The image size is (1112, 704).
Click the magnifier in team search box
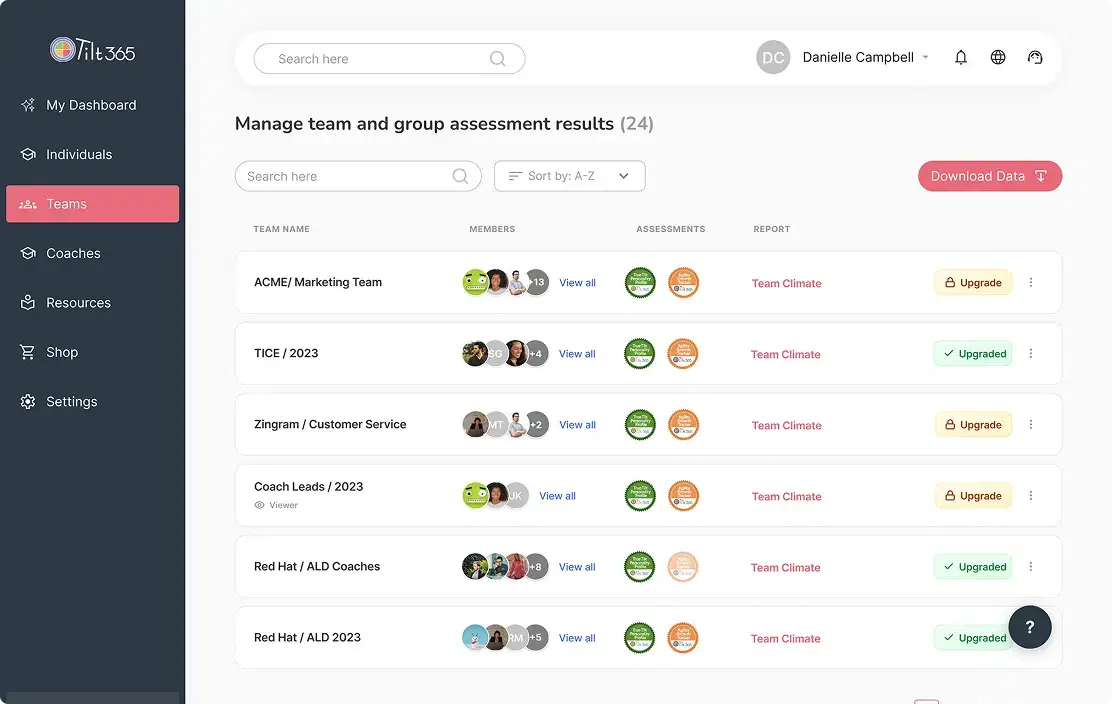click(460, 176)
